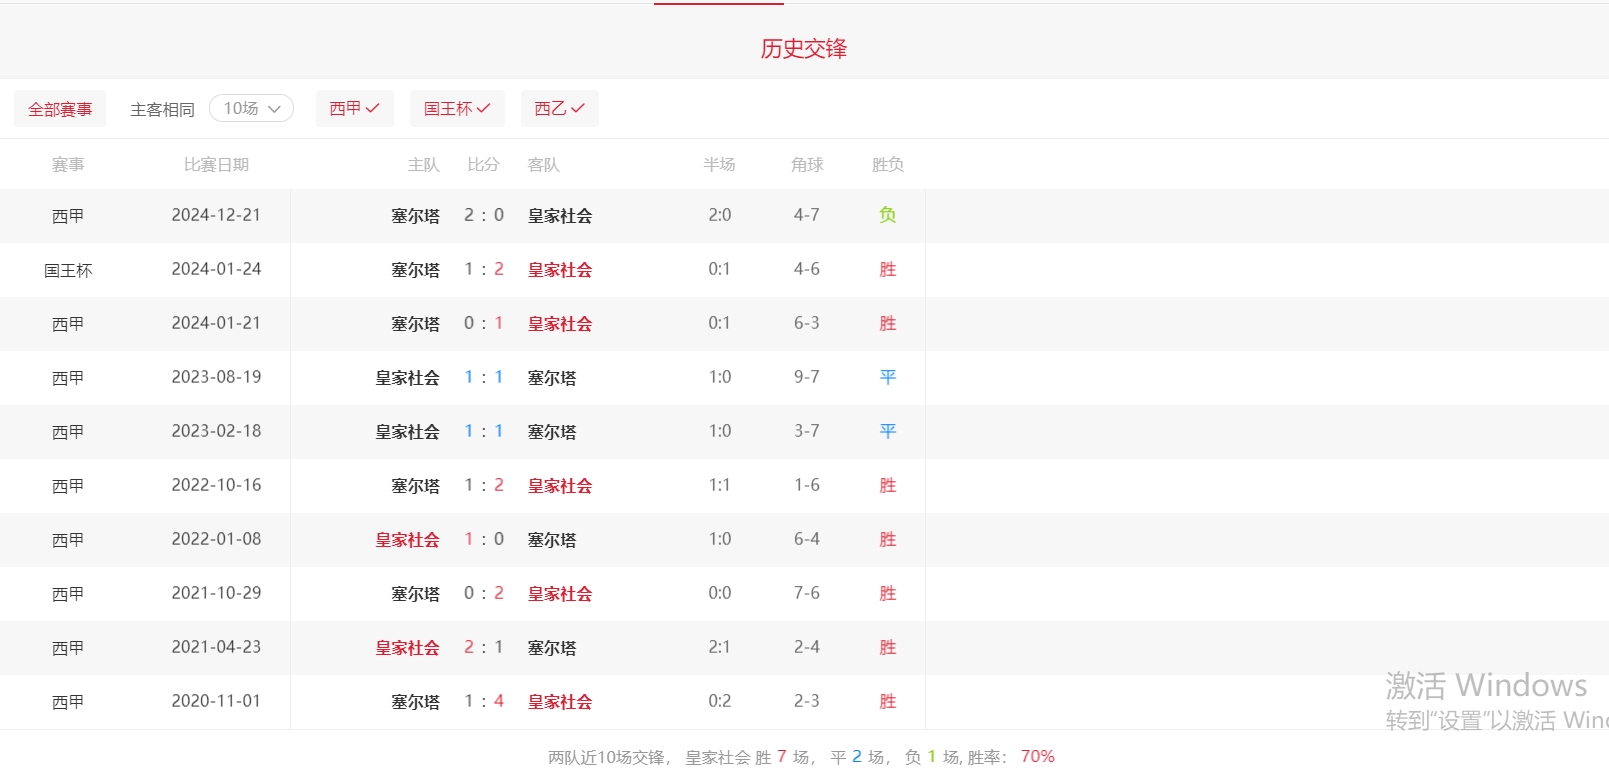1609x777 pixels.
Task: Click the 角球 column header
Action: pyautogui.click(x=807, y=164)
